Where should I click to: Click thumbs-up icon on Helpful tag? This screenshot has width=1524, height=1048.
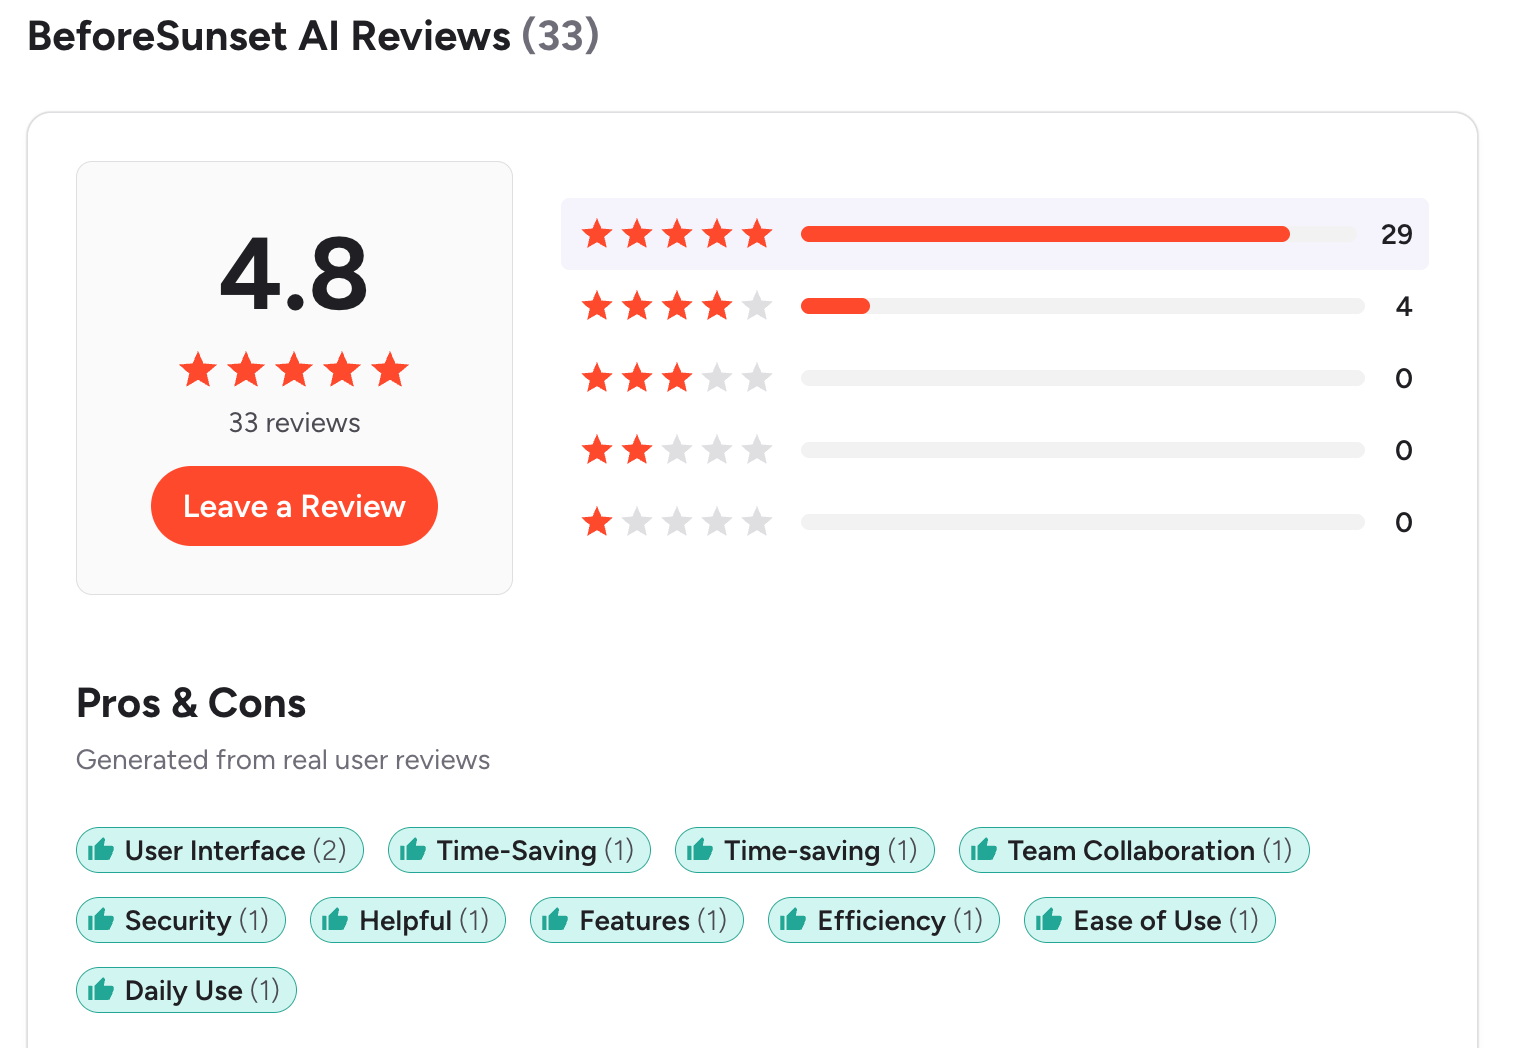click(x=335, y=920)
